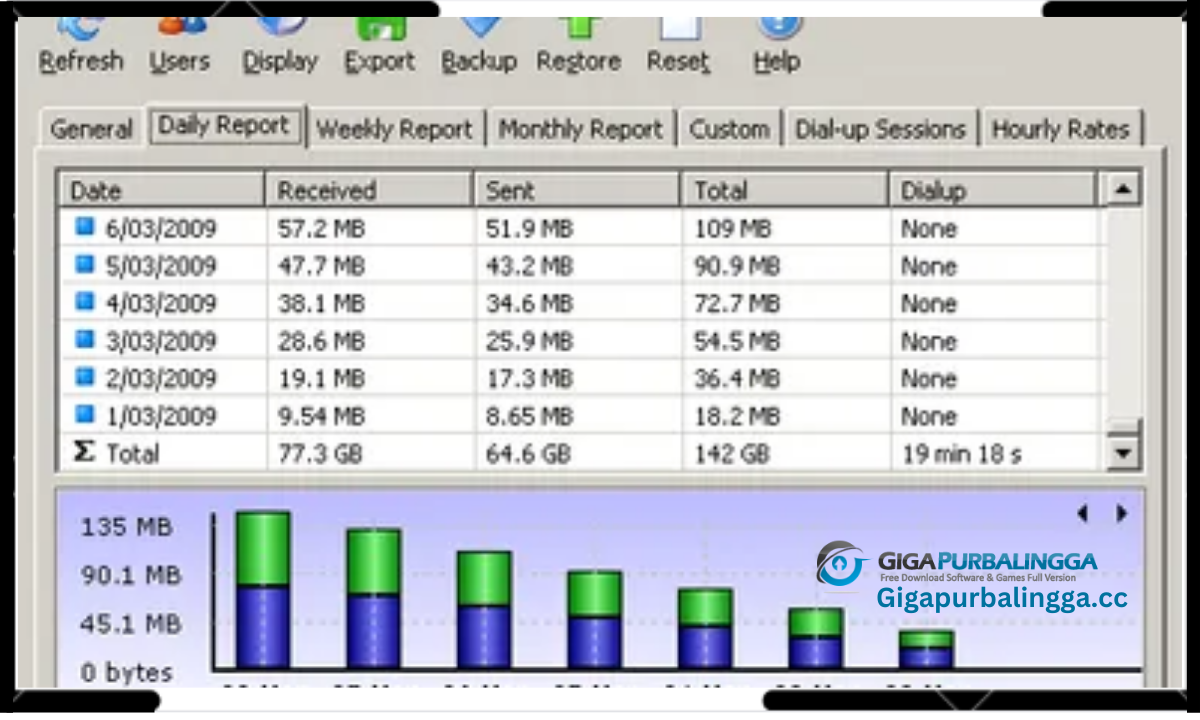Click the 19.1 MB received value
Screen dimensions: 1200x720
(x=321, y=379)
